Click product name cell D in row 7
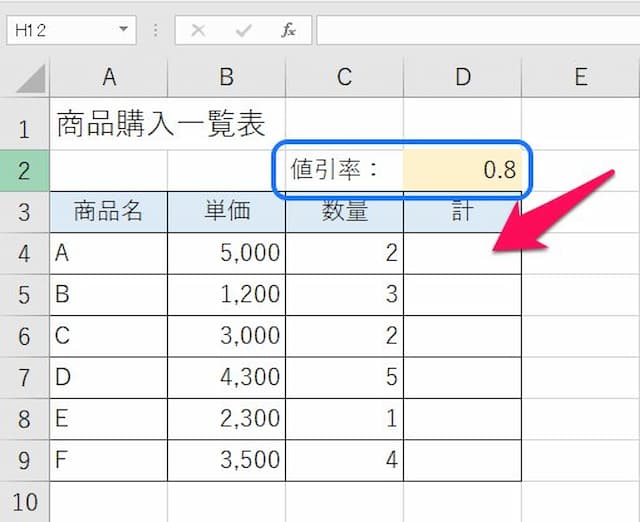Image resolution: width=640 pixels, height=522 pixels. point(109,378)
